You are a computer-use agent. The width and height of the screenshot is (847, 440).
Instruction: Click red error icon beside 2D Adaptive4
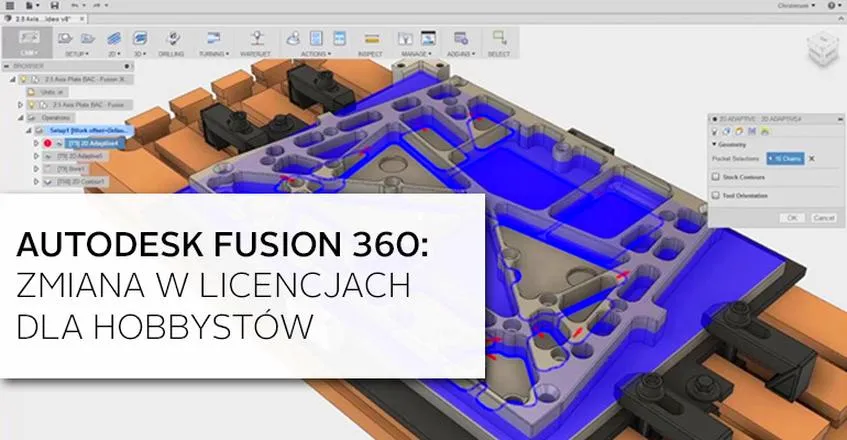[48, 144]
